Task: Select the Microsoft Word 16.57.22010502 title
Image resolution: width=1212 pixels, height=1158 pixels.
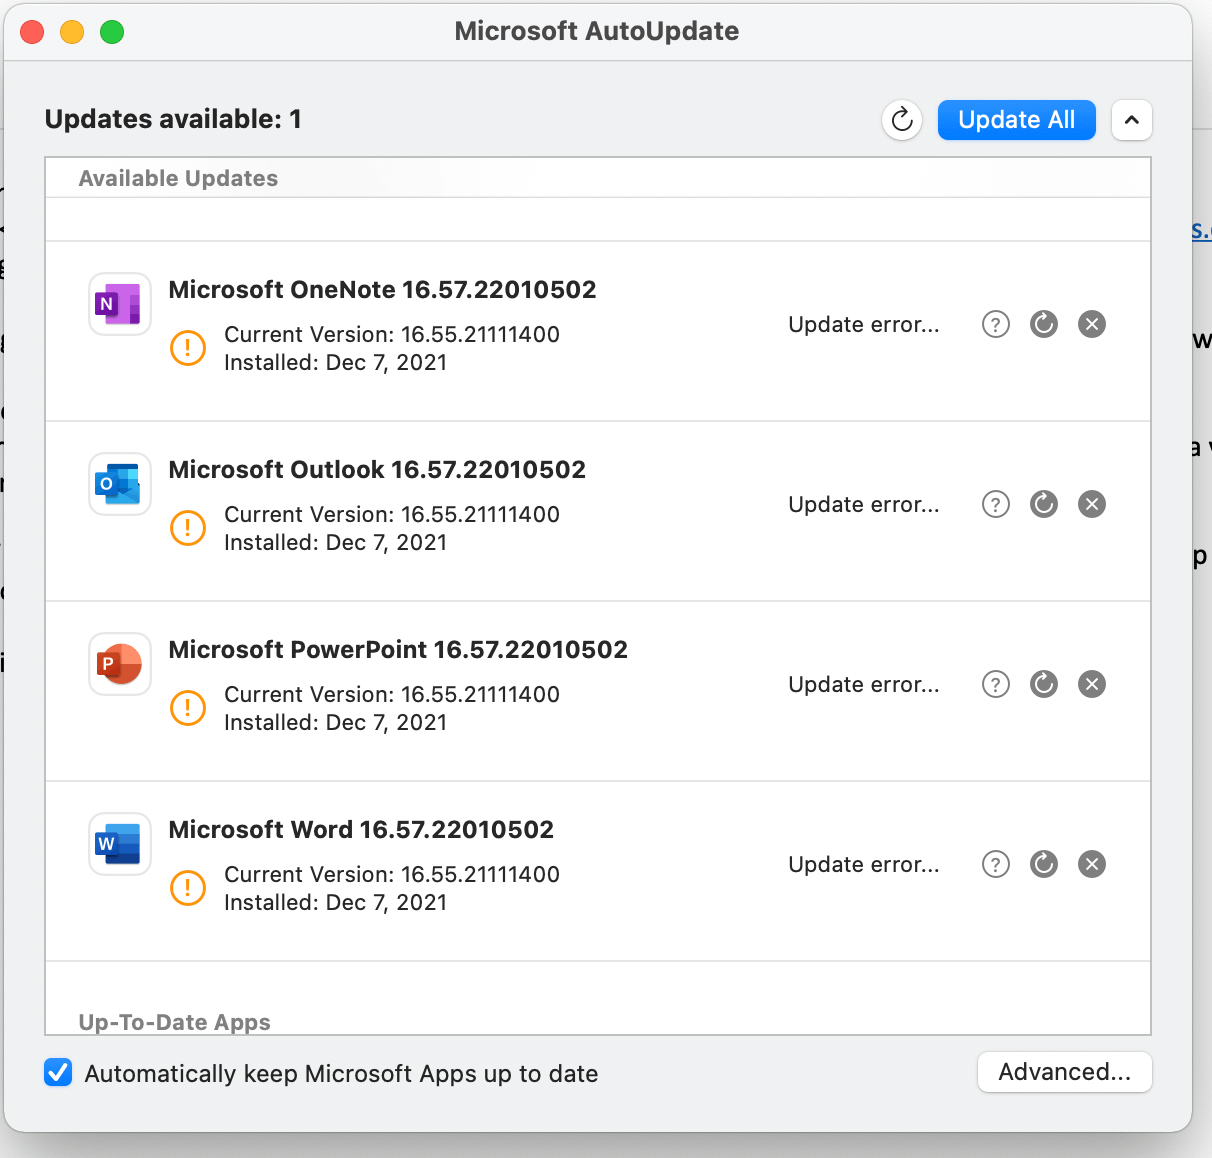Action: (x=361, y=830)
